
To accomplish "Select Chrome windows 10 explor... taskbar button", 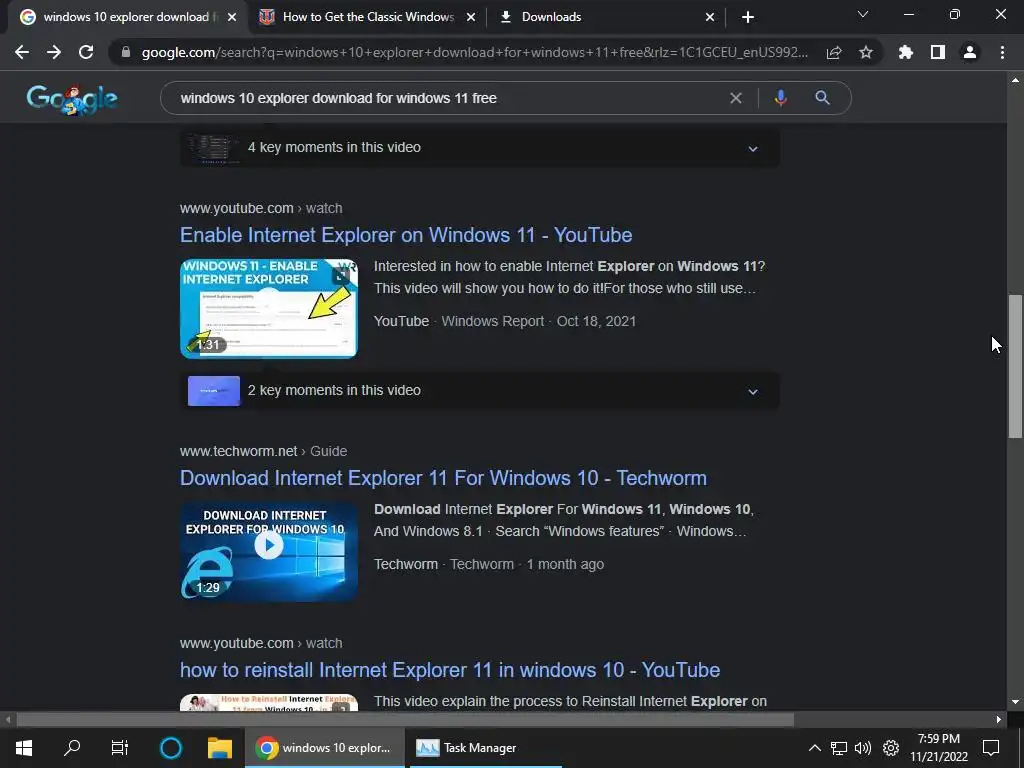I will click(325, 748).
